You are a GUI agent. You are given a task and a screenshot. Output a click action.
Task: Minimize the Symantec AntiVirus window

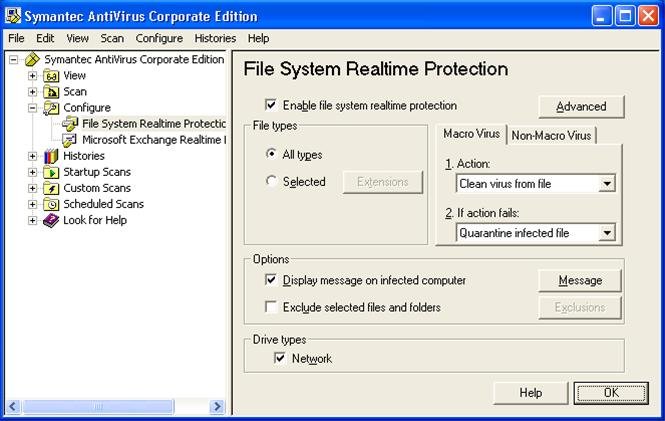601,16
